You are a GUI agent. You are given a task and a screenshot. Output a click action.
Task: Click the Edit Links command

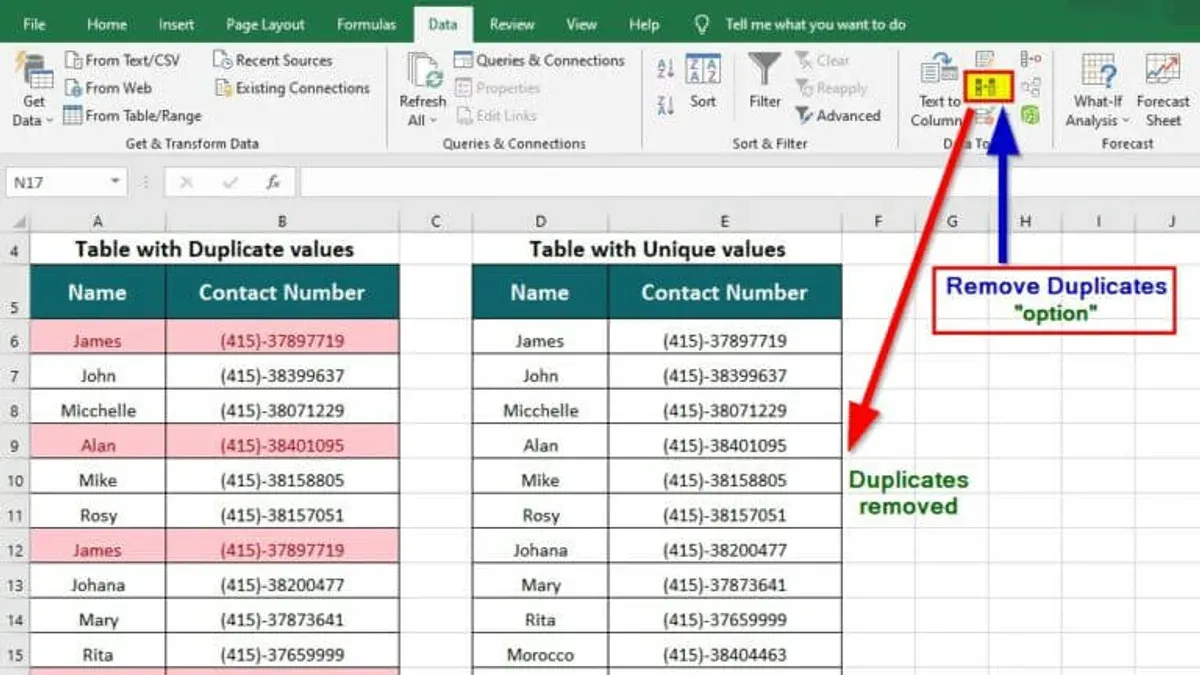(x=495, y=116)
